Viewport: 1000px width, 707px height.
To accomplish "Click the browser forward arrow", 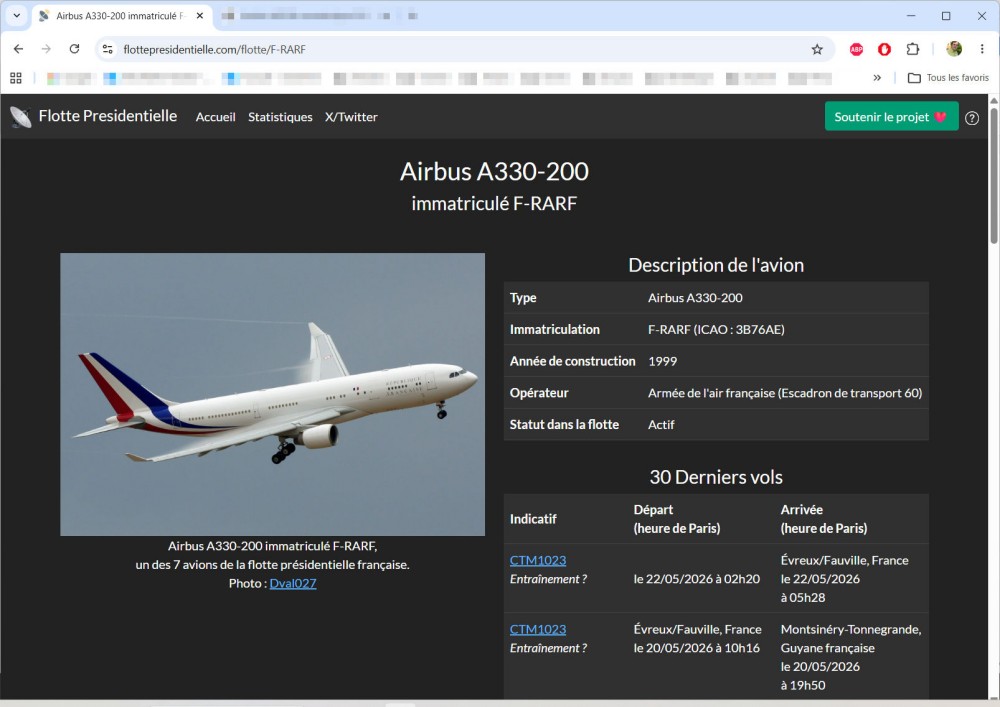I will point(46,49).
